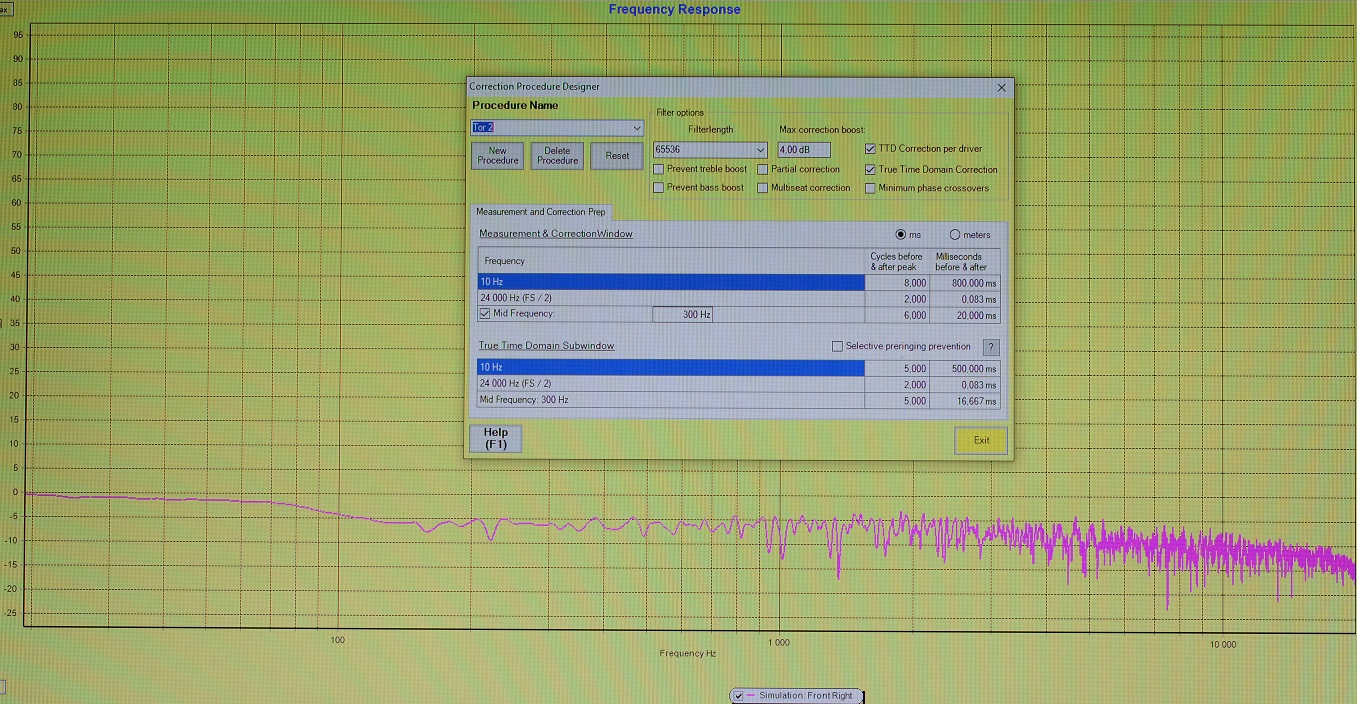
Task: Select Mid Frequency: 300 Hz subwindow row
Action: tap(671, 400)
